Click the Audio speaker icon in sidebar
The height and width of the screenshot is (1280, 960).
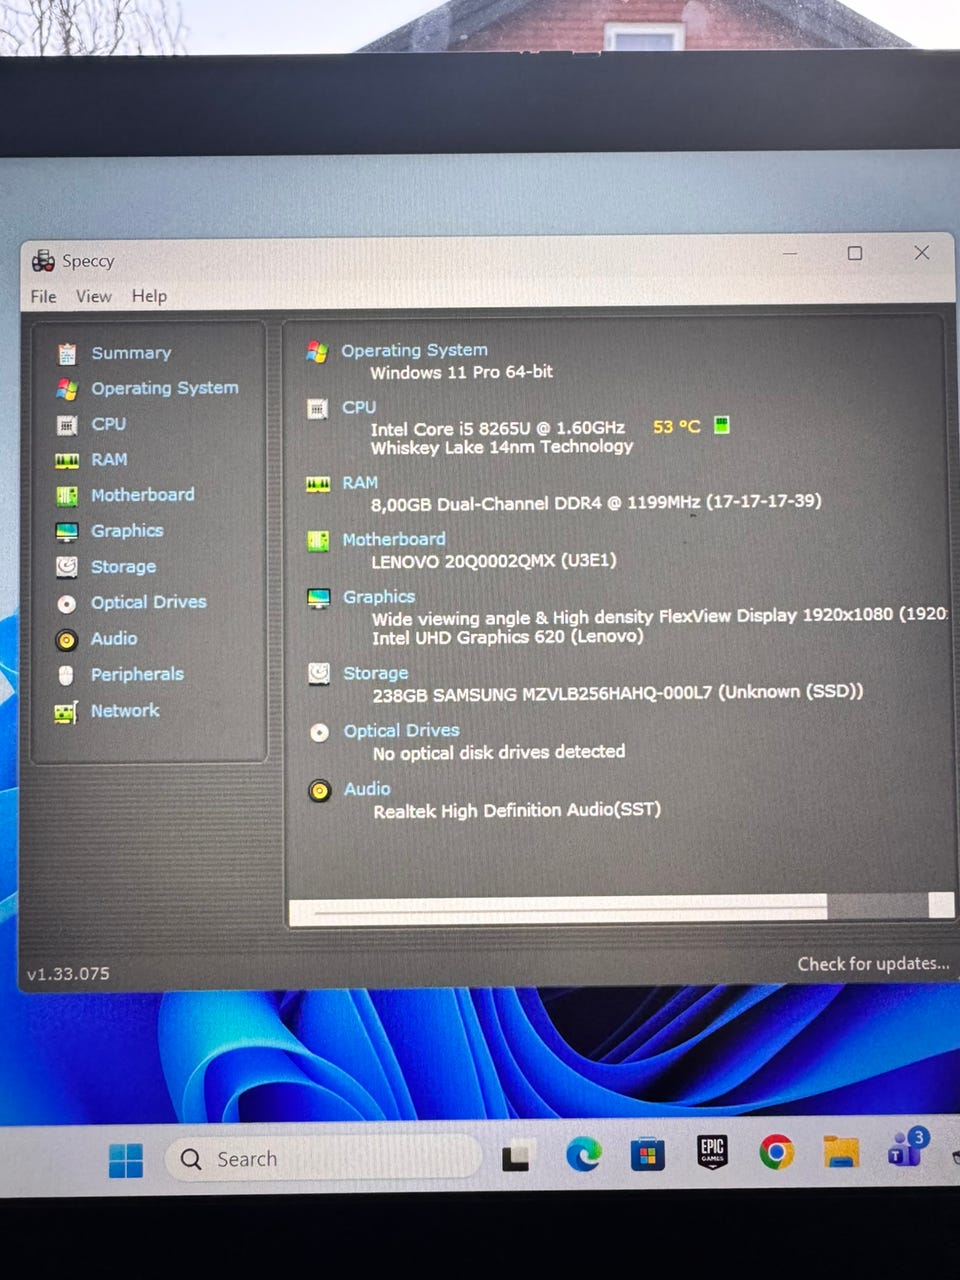(67, 640)
